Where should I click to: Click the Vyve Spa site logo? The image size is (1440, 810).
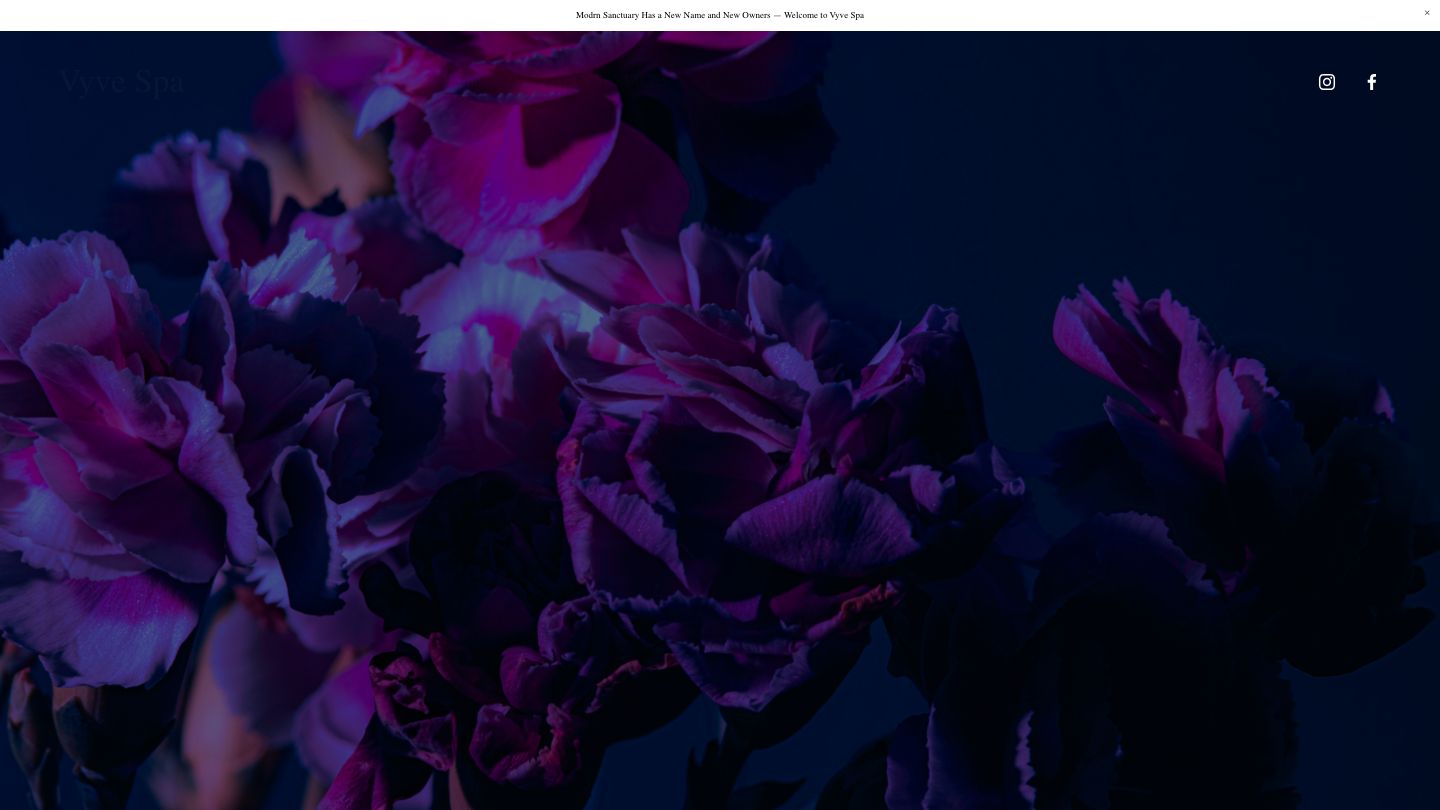[x=121, y=81]
